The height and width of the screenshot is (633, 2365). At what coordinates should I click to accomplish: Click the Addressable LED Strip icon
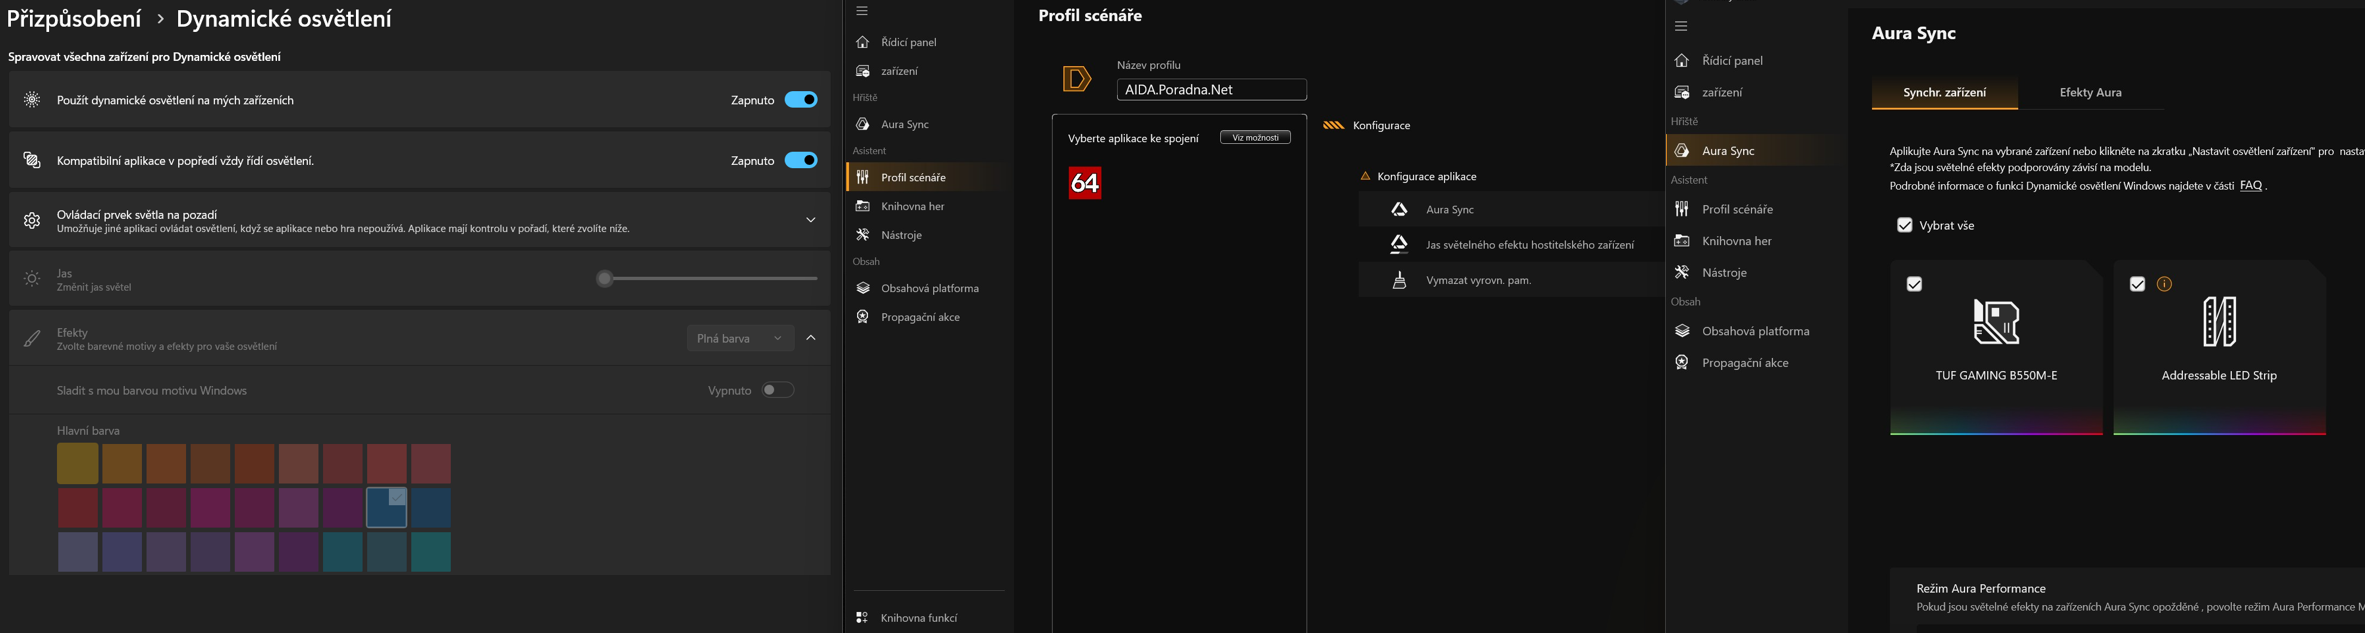pos(2218,322)
